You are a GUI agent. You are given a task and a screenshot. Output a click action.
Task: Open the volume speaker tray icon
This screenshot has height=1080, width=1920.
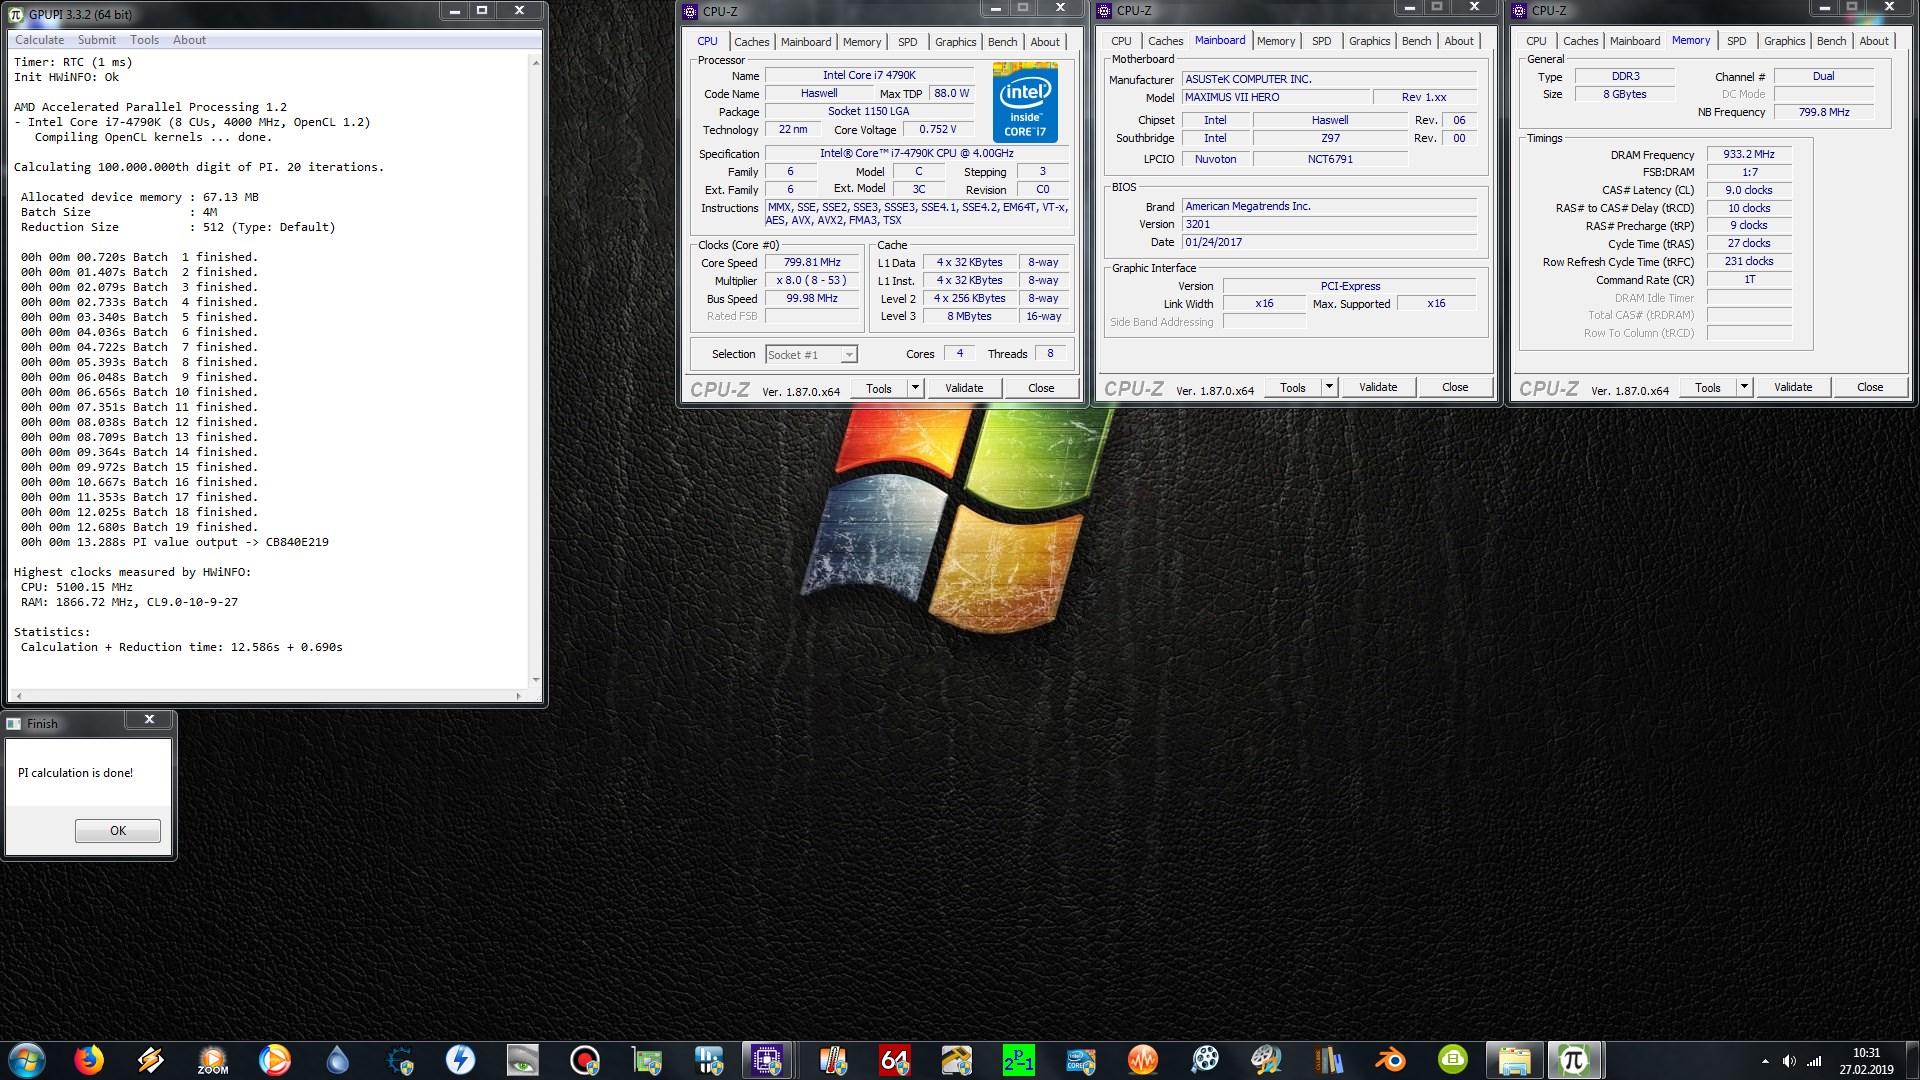(x=1789, y=1061)
